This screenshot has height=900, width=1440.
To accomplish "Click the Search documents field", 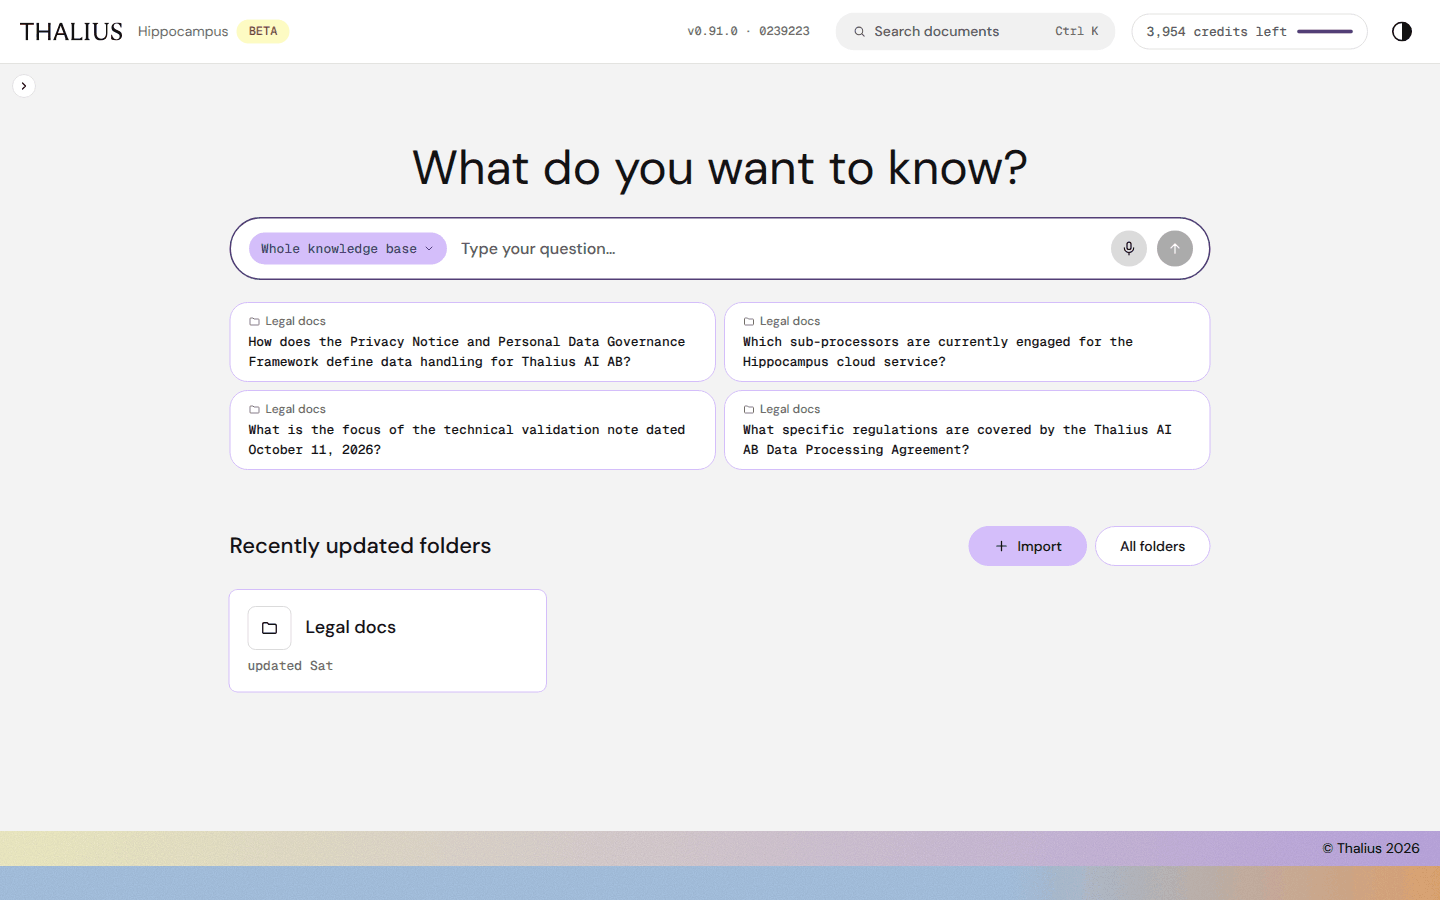I will tap(975, 32).
